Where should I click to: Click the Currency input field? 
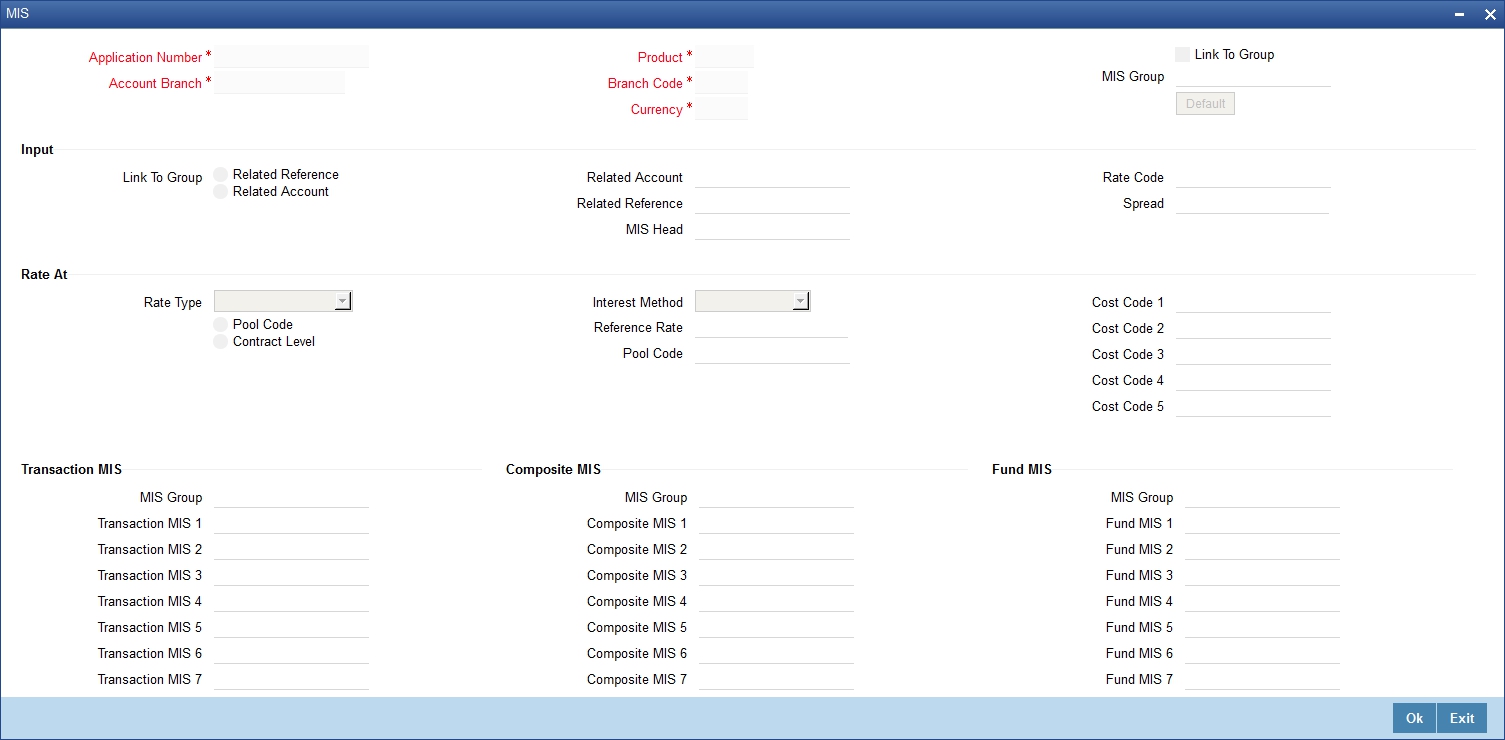[721, 109]
